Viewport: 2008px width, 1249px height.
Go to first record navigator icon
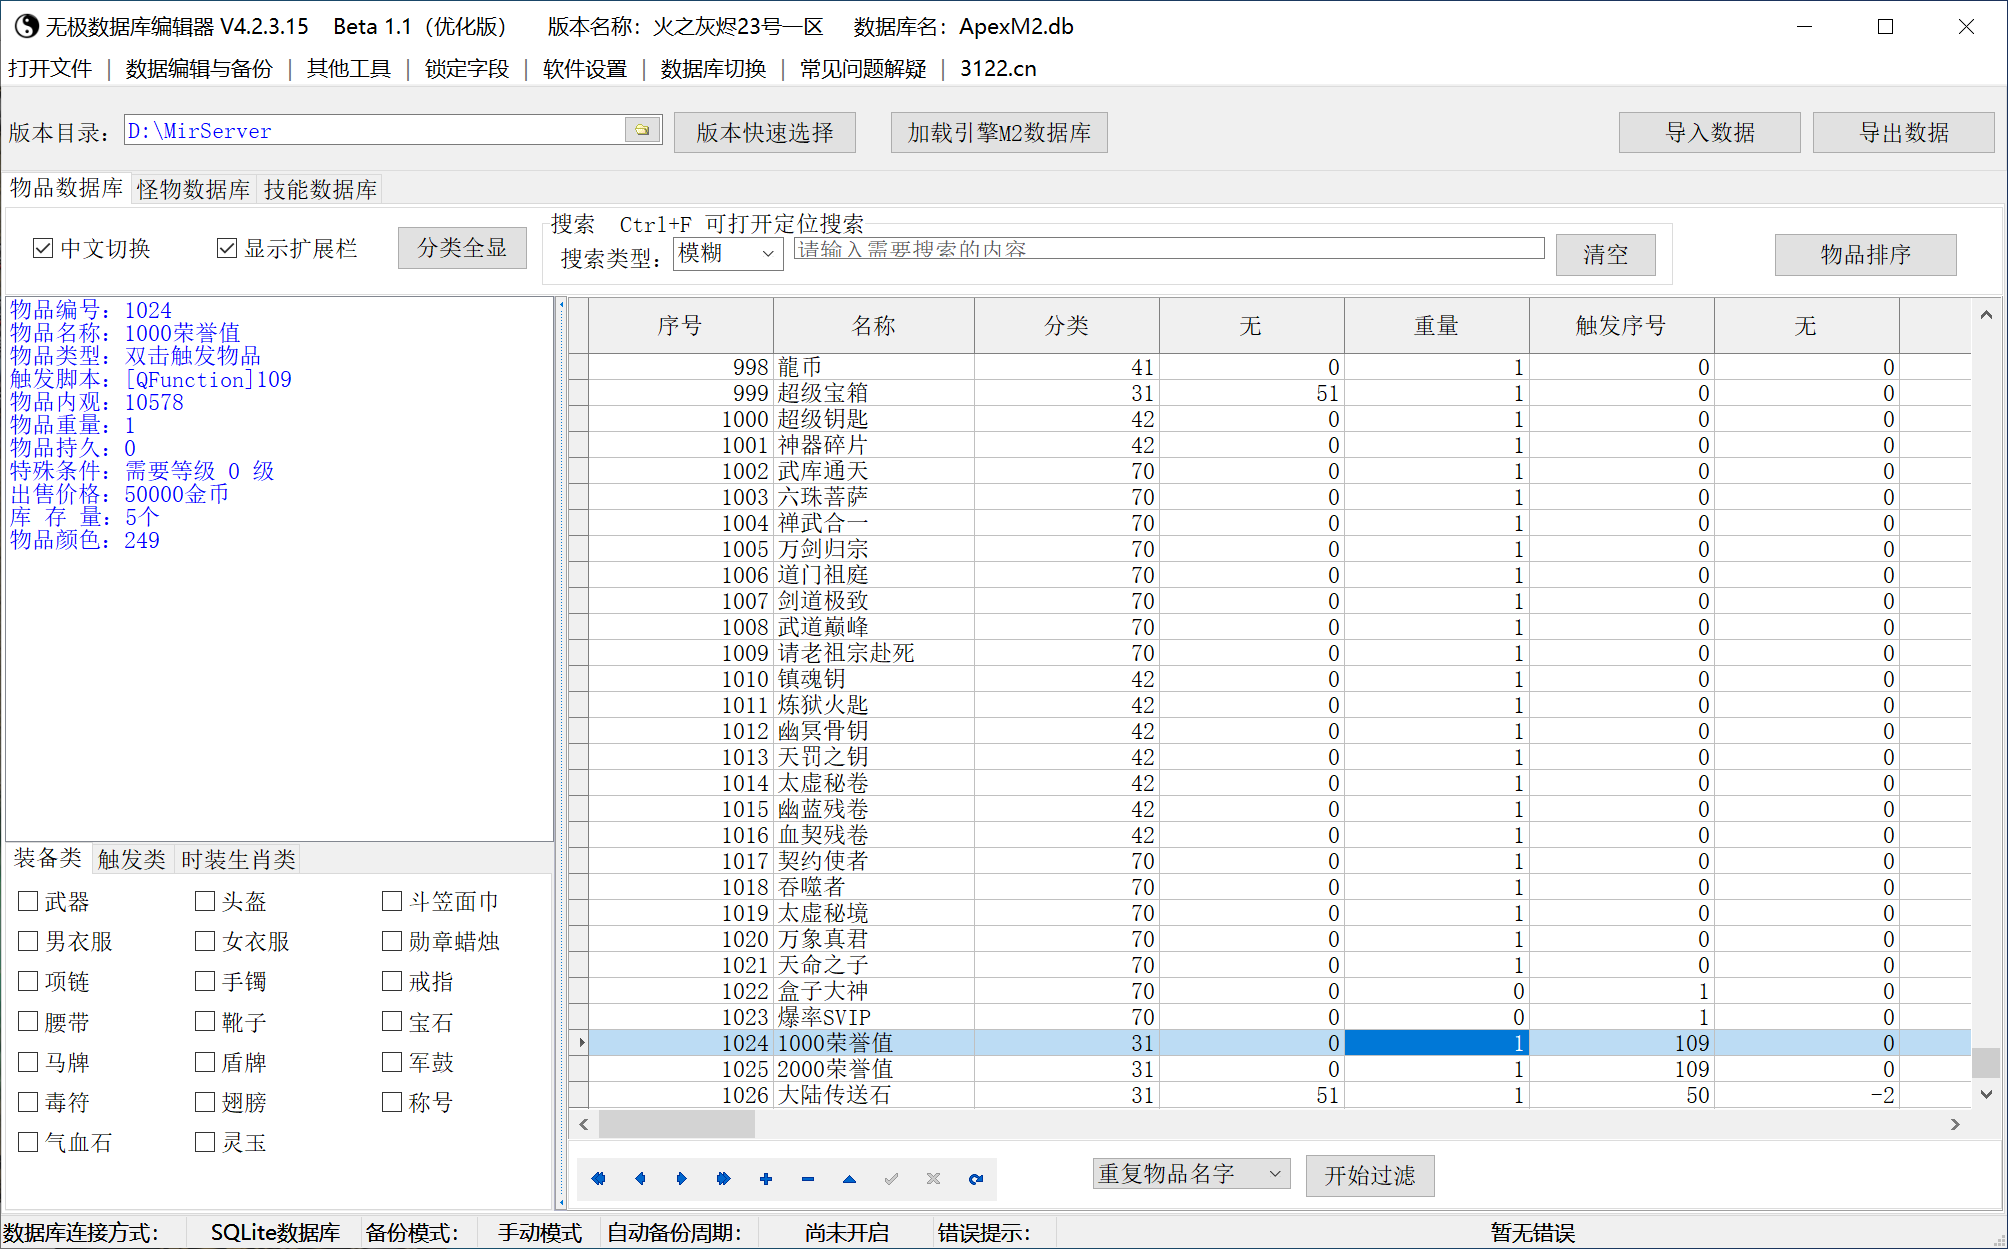[x=598, y=1179]
